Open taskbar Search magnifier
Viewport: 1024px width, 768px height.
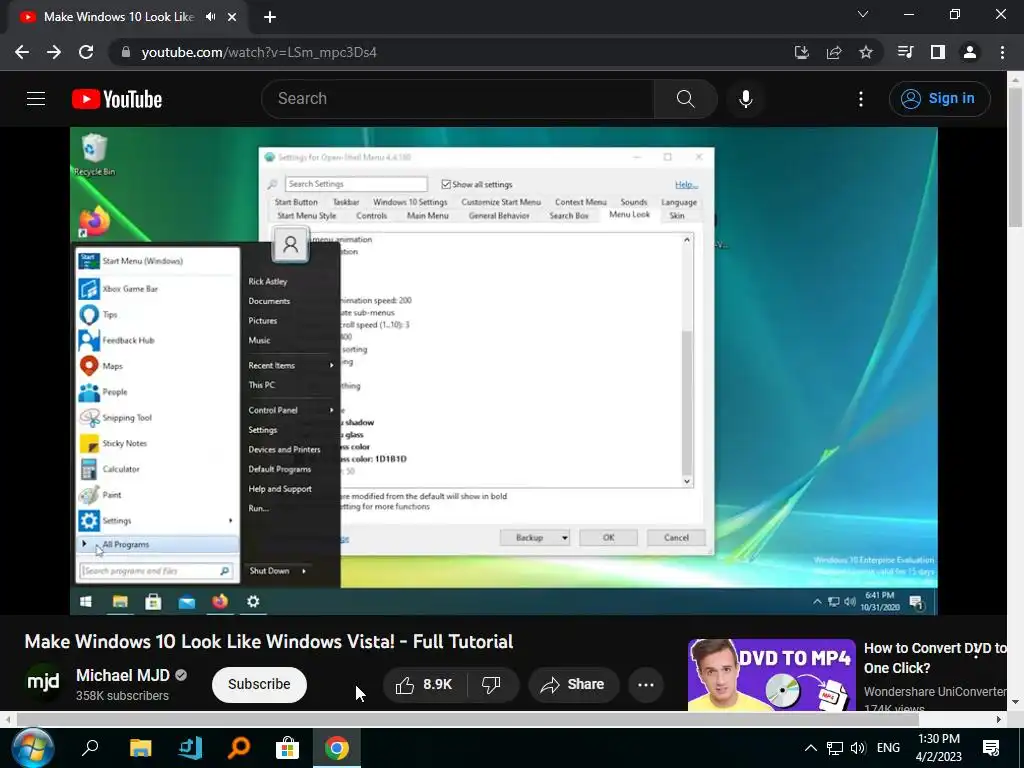coord(89,748)
